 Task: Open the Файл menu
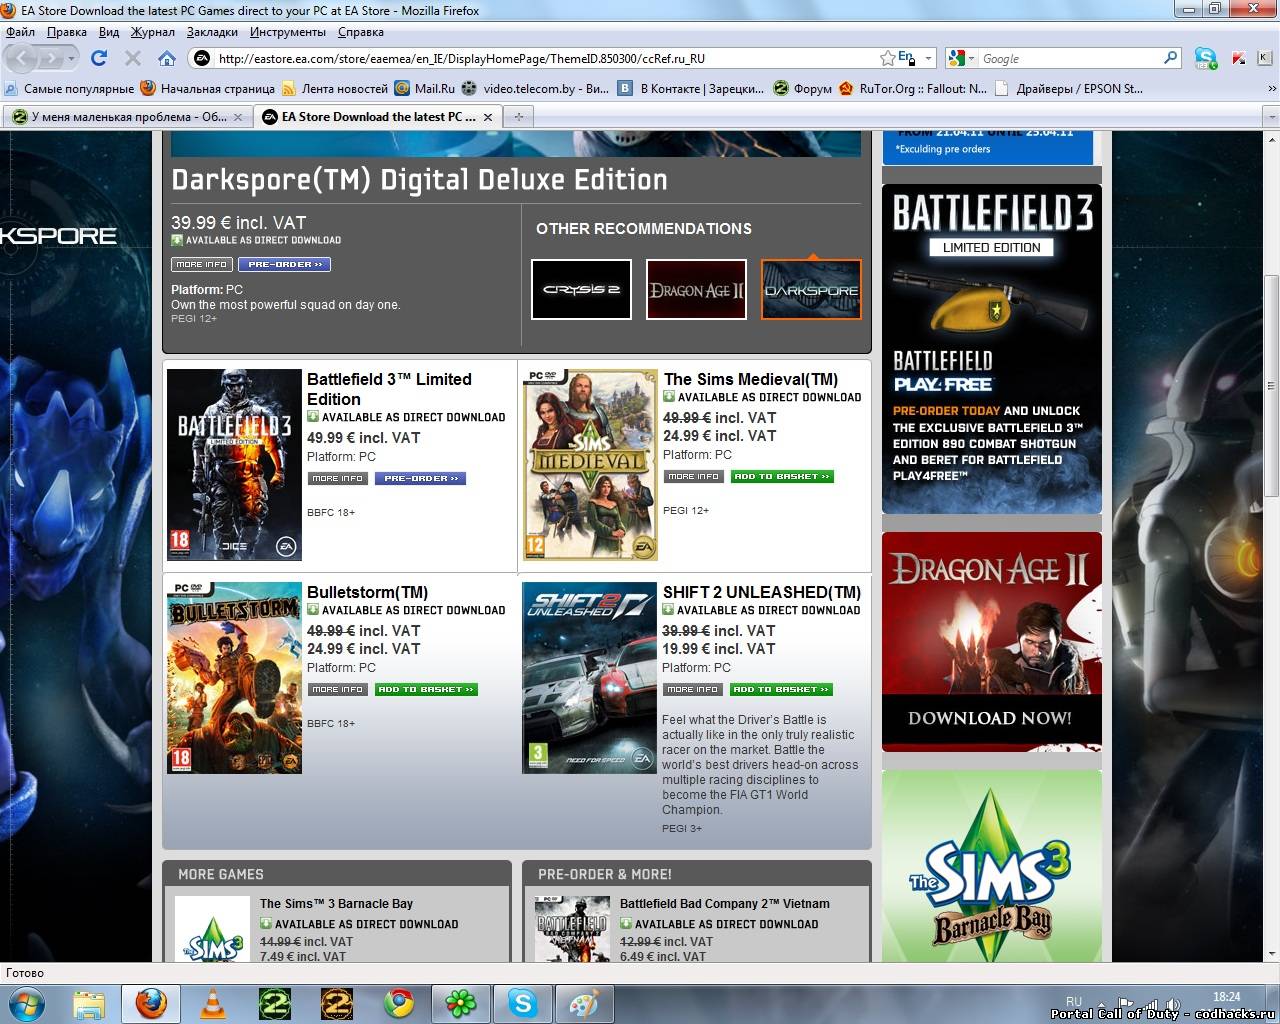(20, 32)
